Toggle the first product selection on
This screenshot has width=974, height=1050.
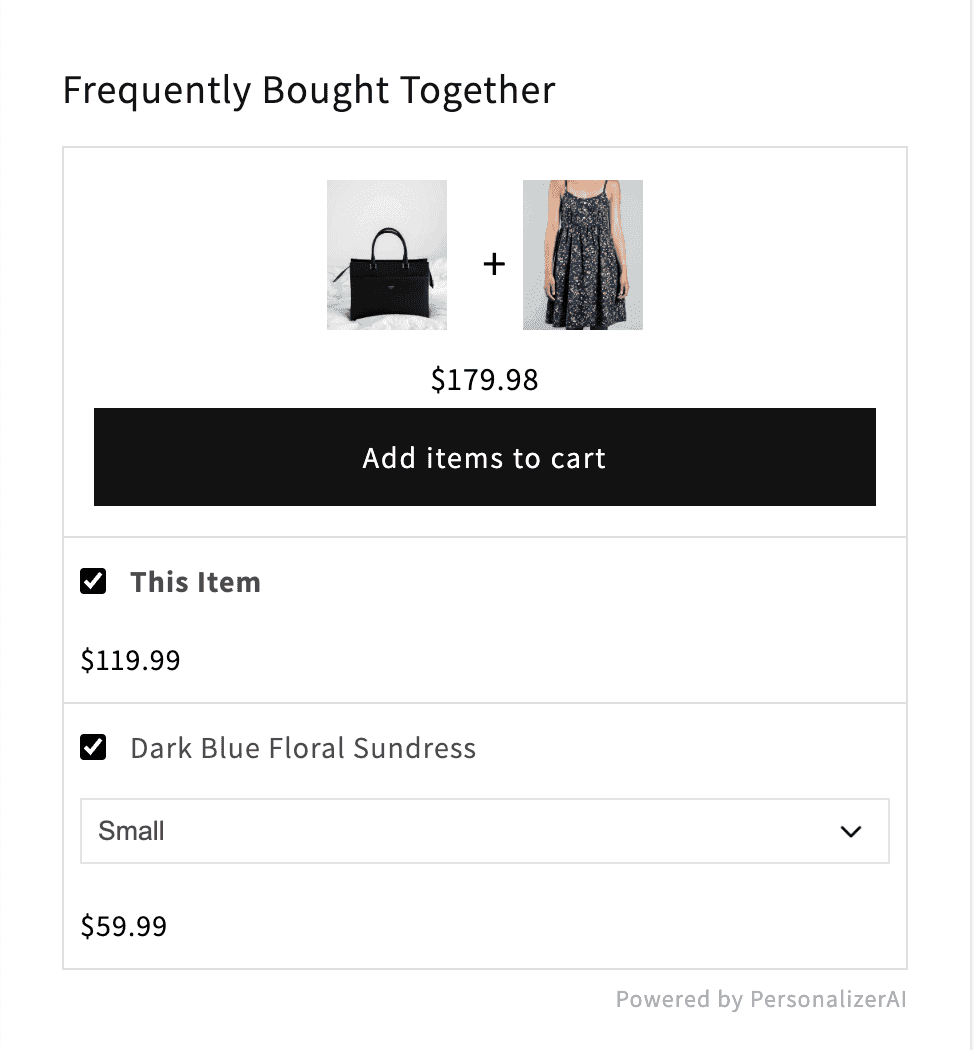(x=93, y=581)
